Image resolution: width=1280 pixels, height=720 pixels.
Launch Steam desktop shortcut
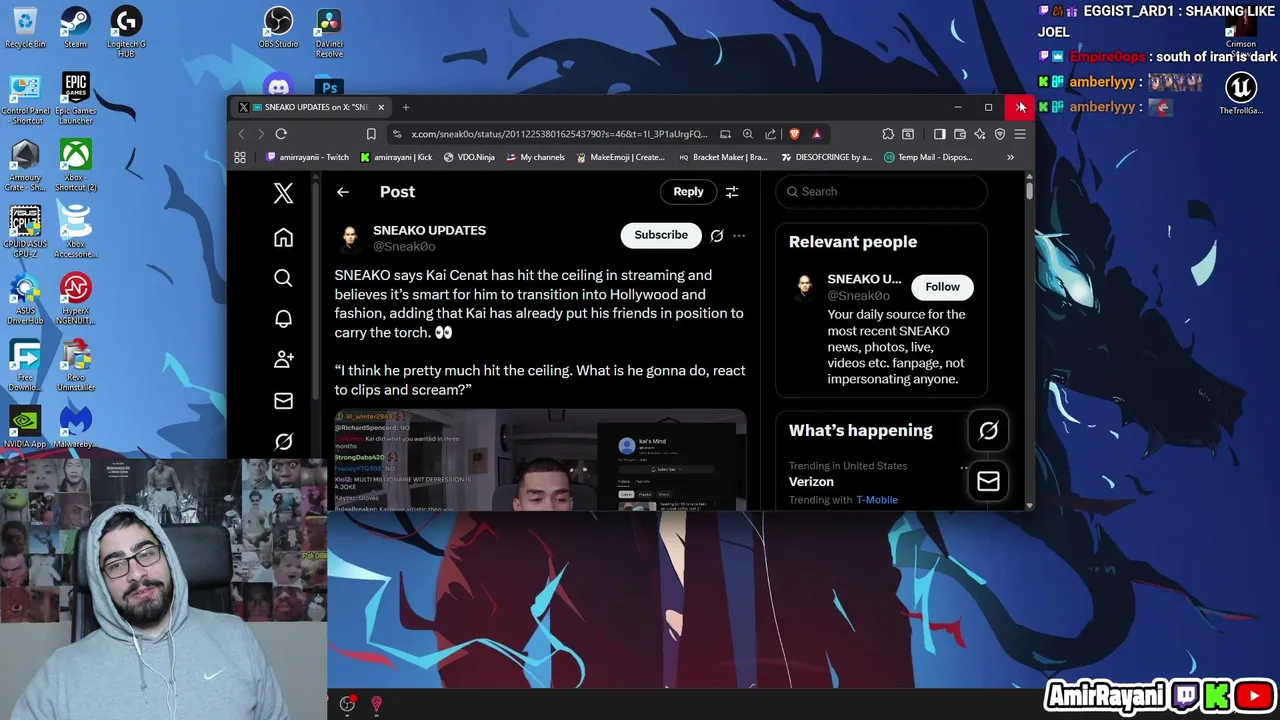75,28
